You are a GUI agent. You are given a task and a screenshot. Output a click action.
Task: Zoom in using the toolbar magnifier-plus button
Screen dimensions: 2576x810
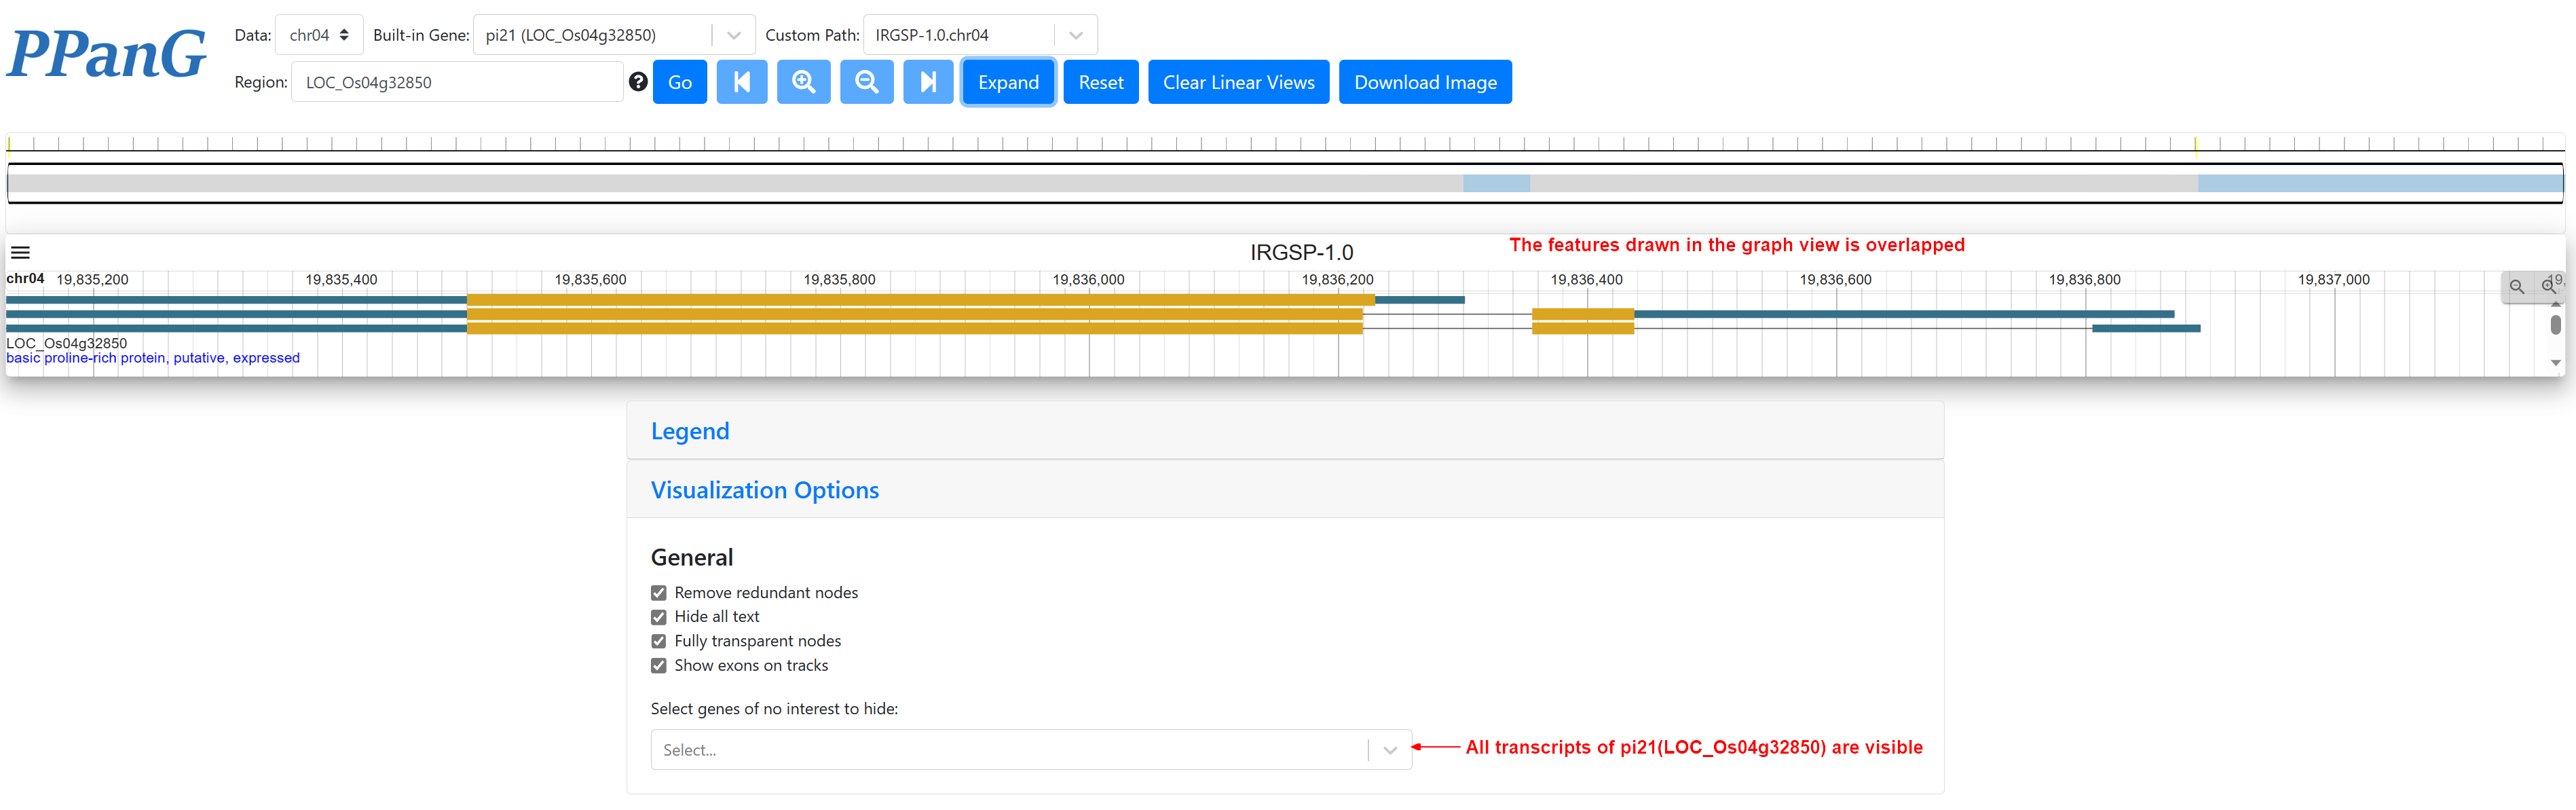[804, 82]
